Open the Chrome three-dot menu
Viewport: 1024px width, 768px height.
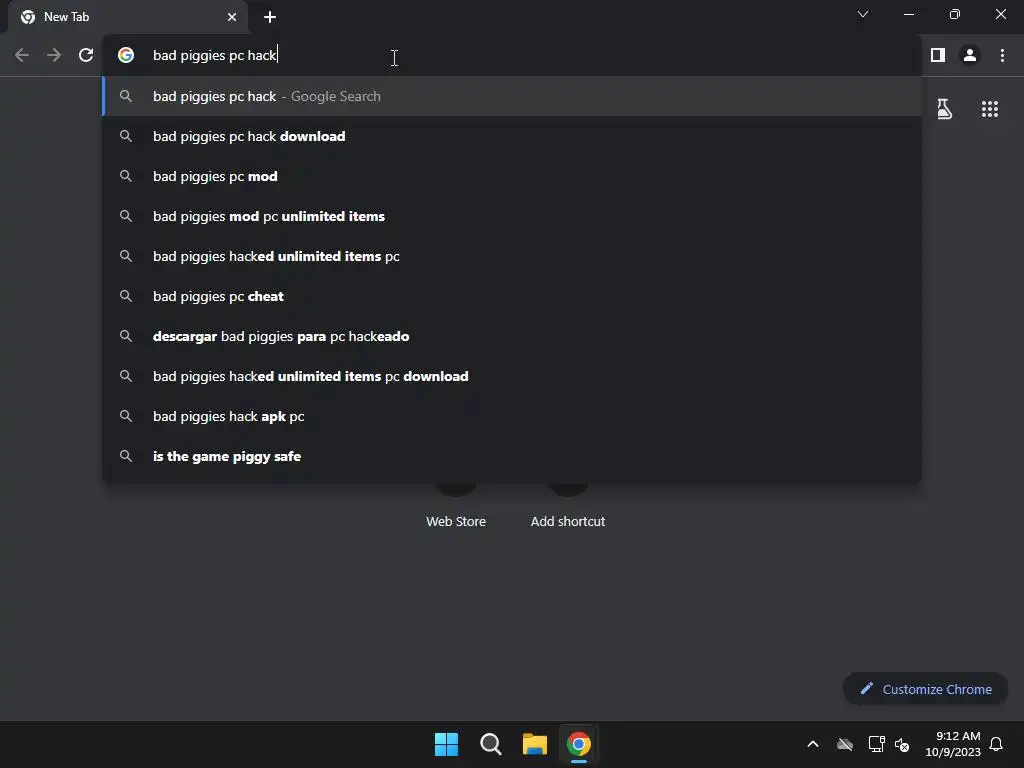click(1002, 56)
